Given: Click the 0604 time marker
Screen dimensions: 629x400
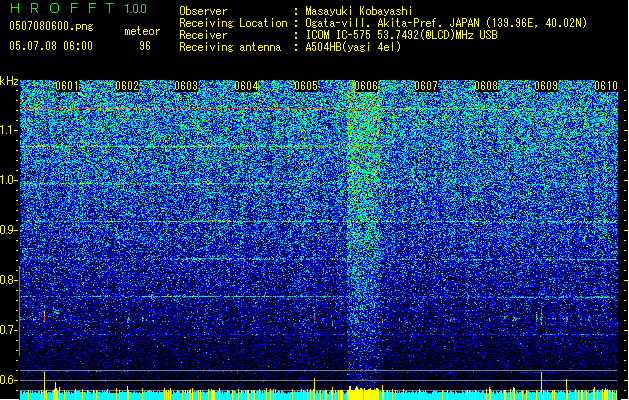Looking at the screenshot, I should [x=246, y=86].
